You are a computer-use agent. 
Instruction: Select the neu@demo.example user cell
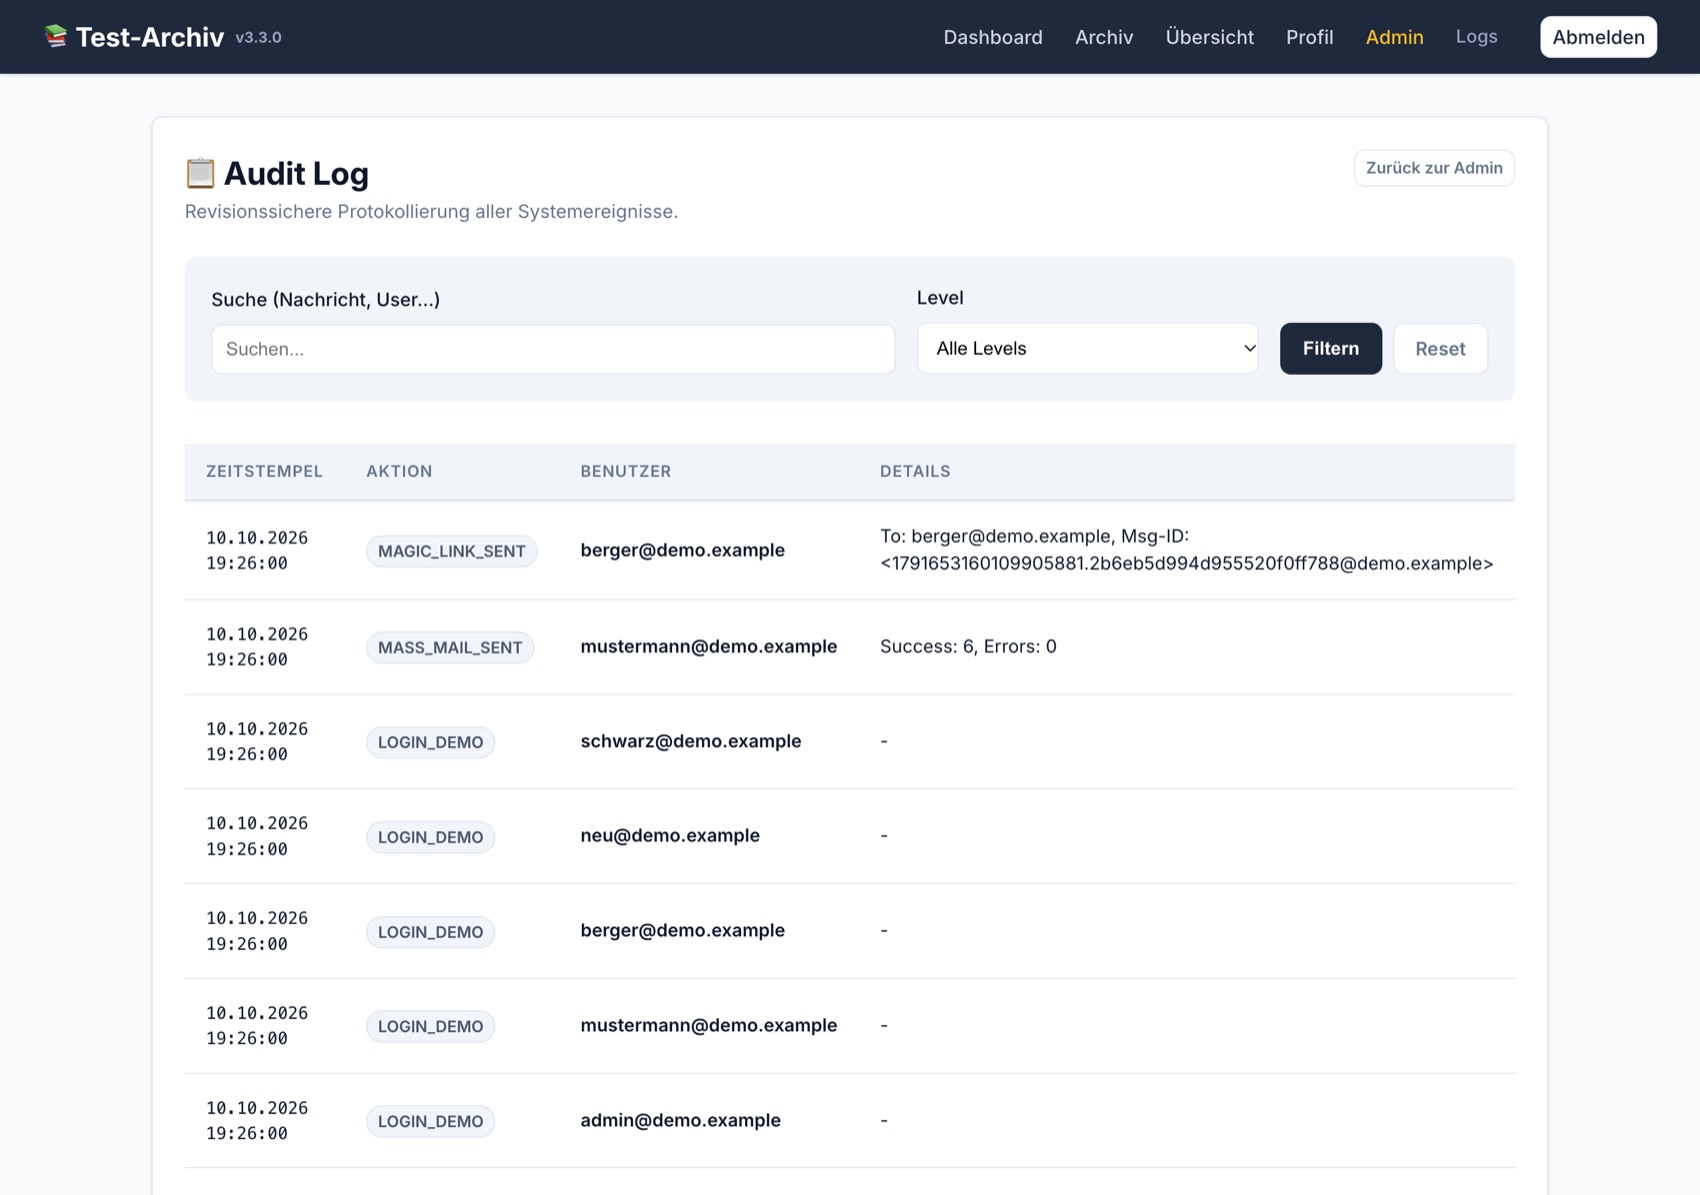point(670,835)
